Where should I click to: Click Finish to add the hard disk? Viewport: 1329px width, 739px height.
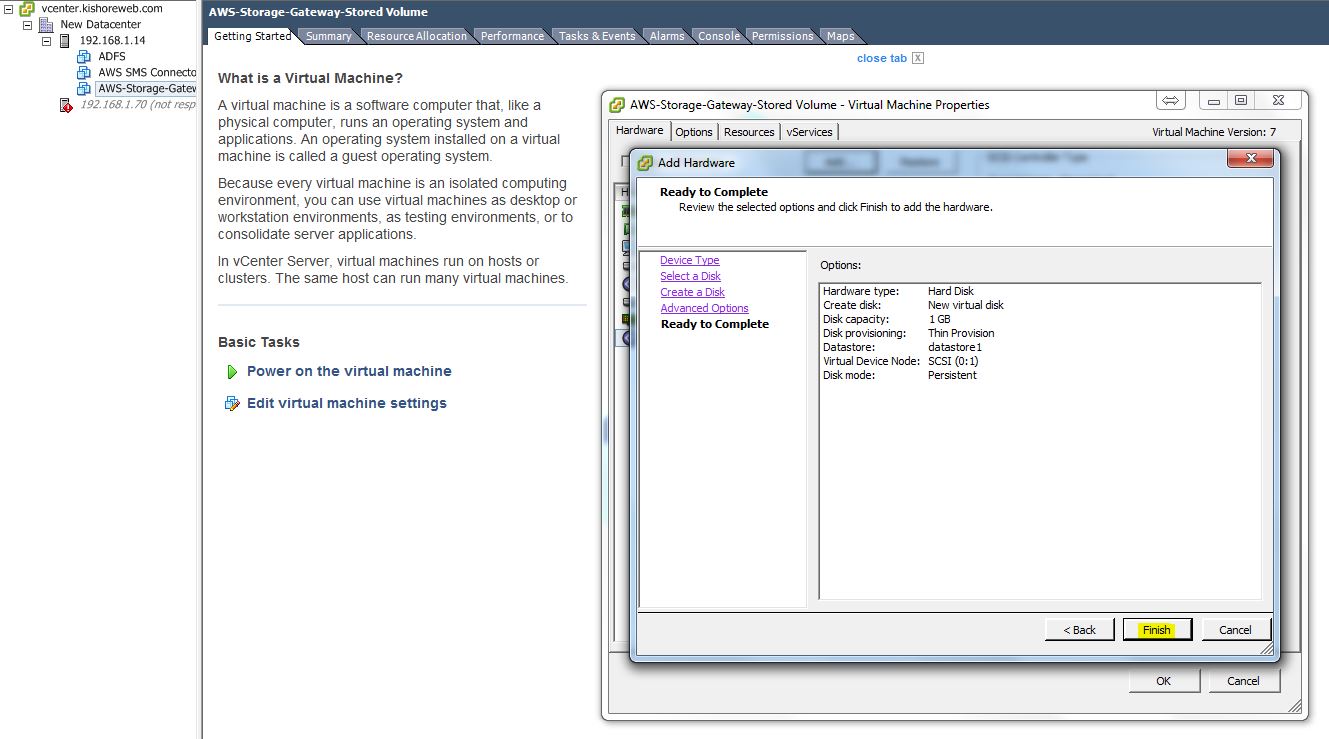[1156, 630]
